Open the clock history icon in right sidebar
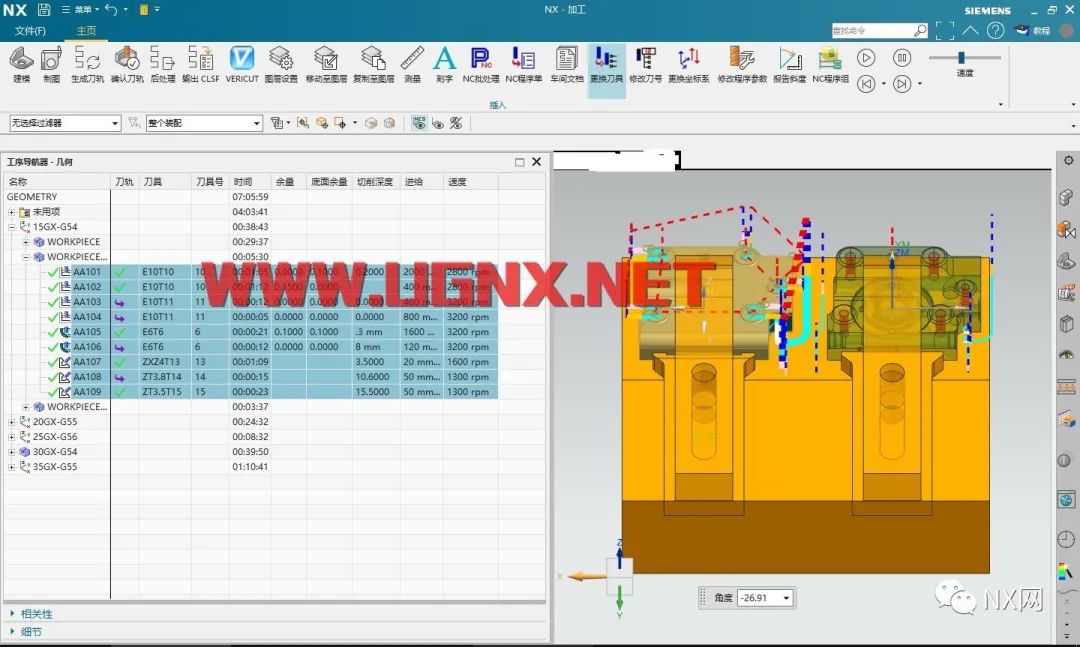Screen dimensions: 1080x647 (1066, 539)
